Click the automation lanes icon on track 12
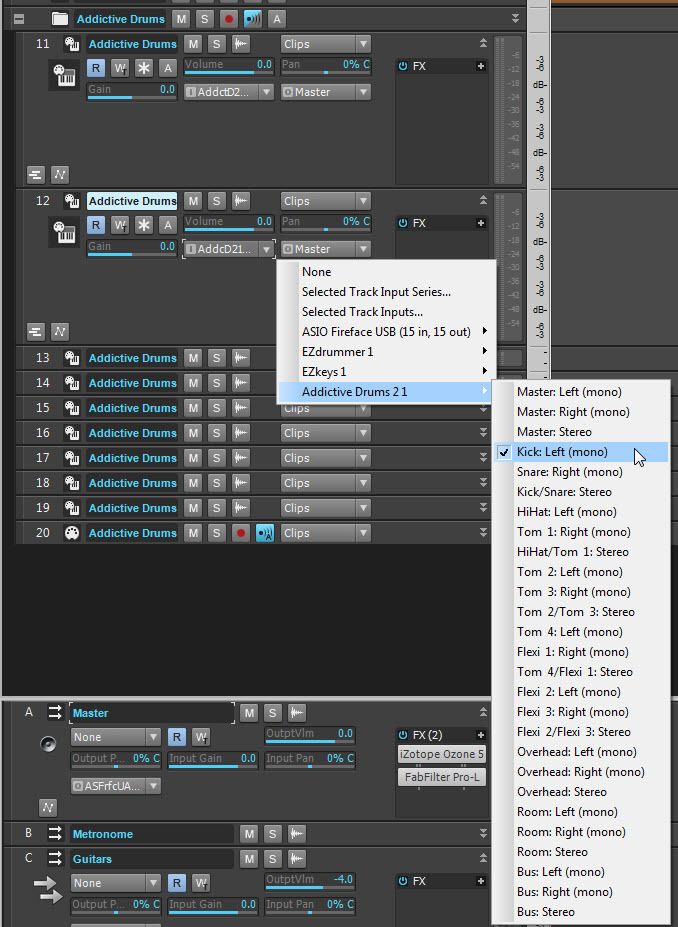The image size is (678, 927). pyautogui.click(x=60, y=331)
